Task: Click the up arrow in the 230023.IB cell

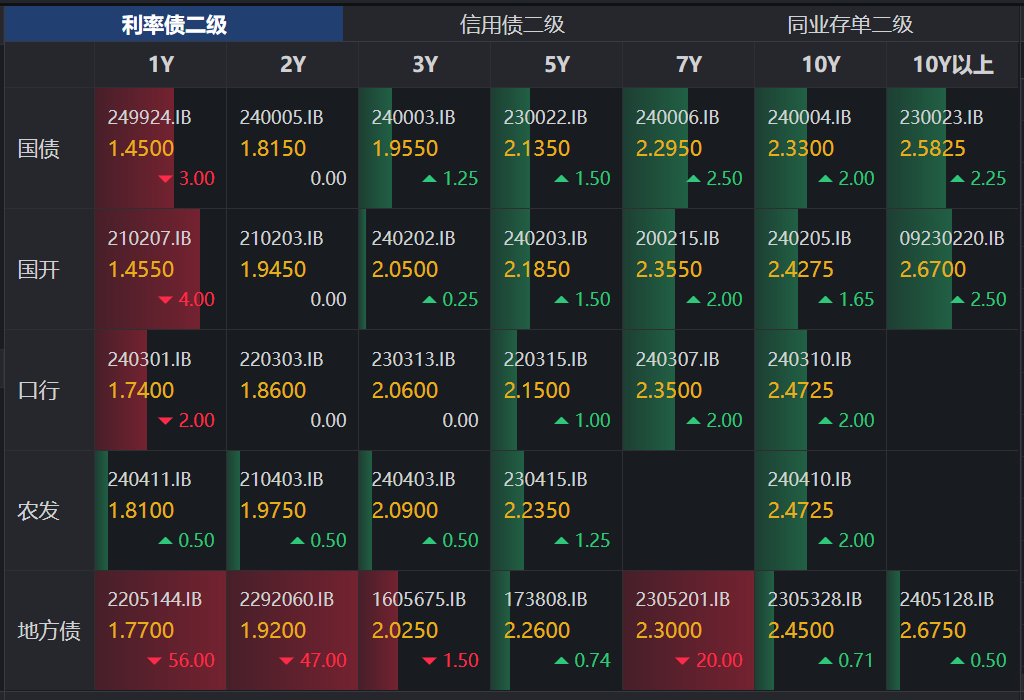Action: click(x=957, y=179)
